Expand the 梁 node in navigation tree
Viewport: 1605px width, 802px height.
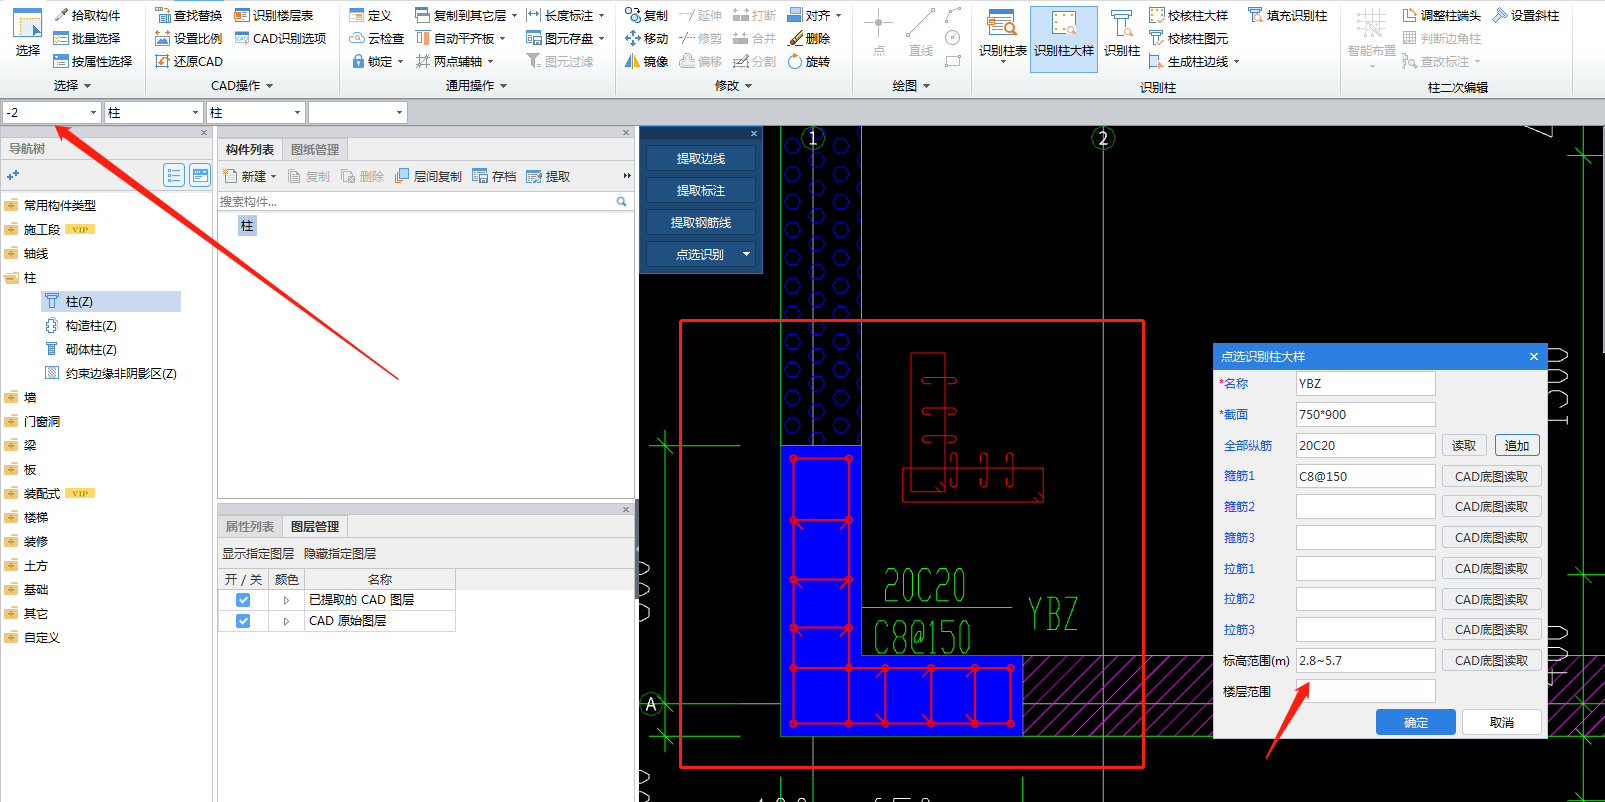11,445
